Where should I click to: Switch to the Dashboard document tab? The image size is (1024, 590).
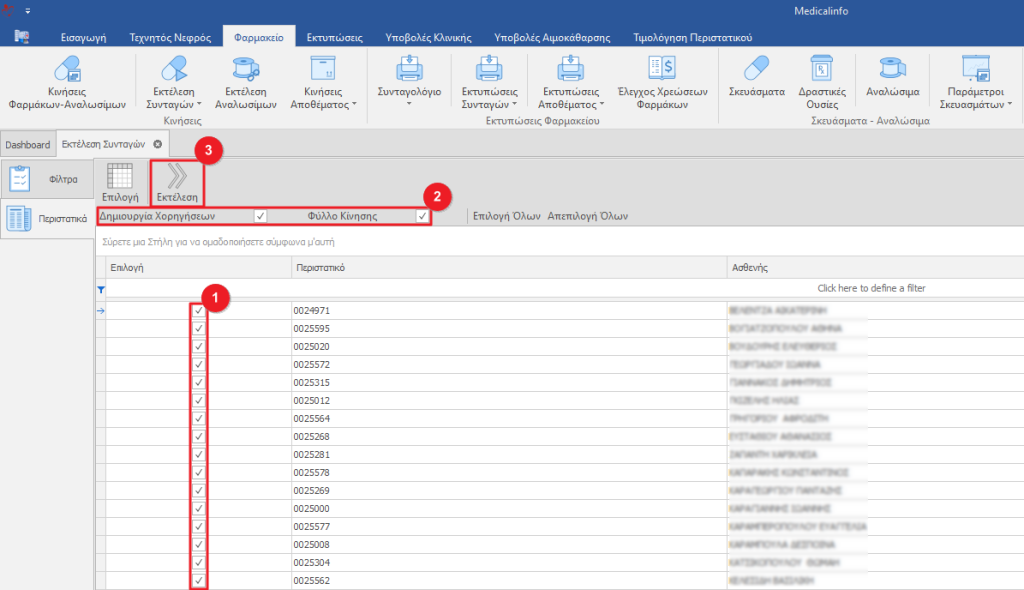coord(27,145)
